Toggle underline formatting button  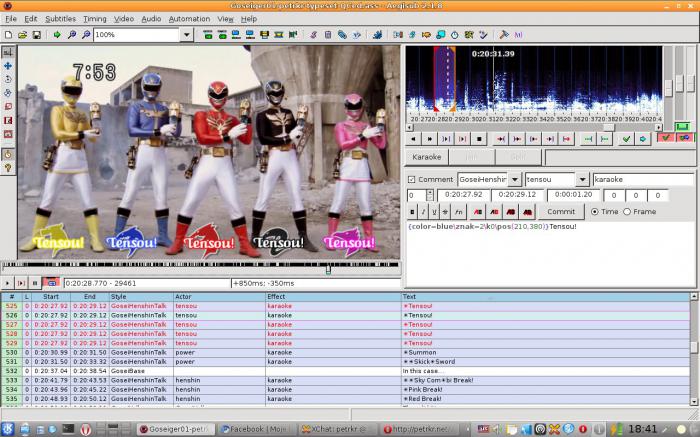click(x=434, y=212)
